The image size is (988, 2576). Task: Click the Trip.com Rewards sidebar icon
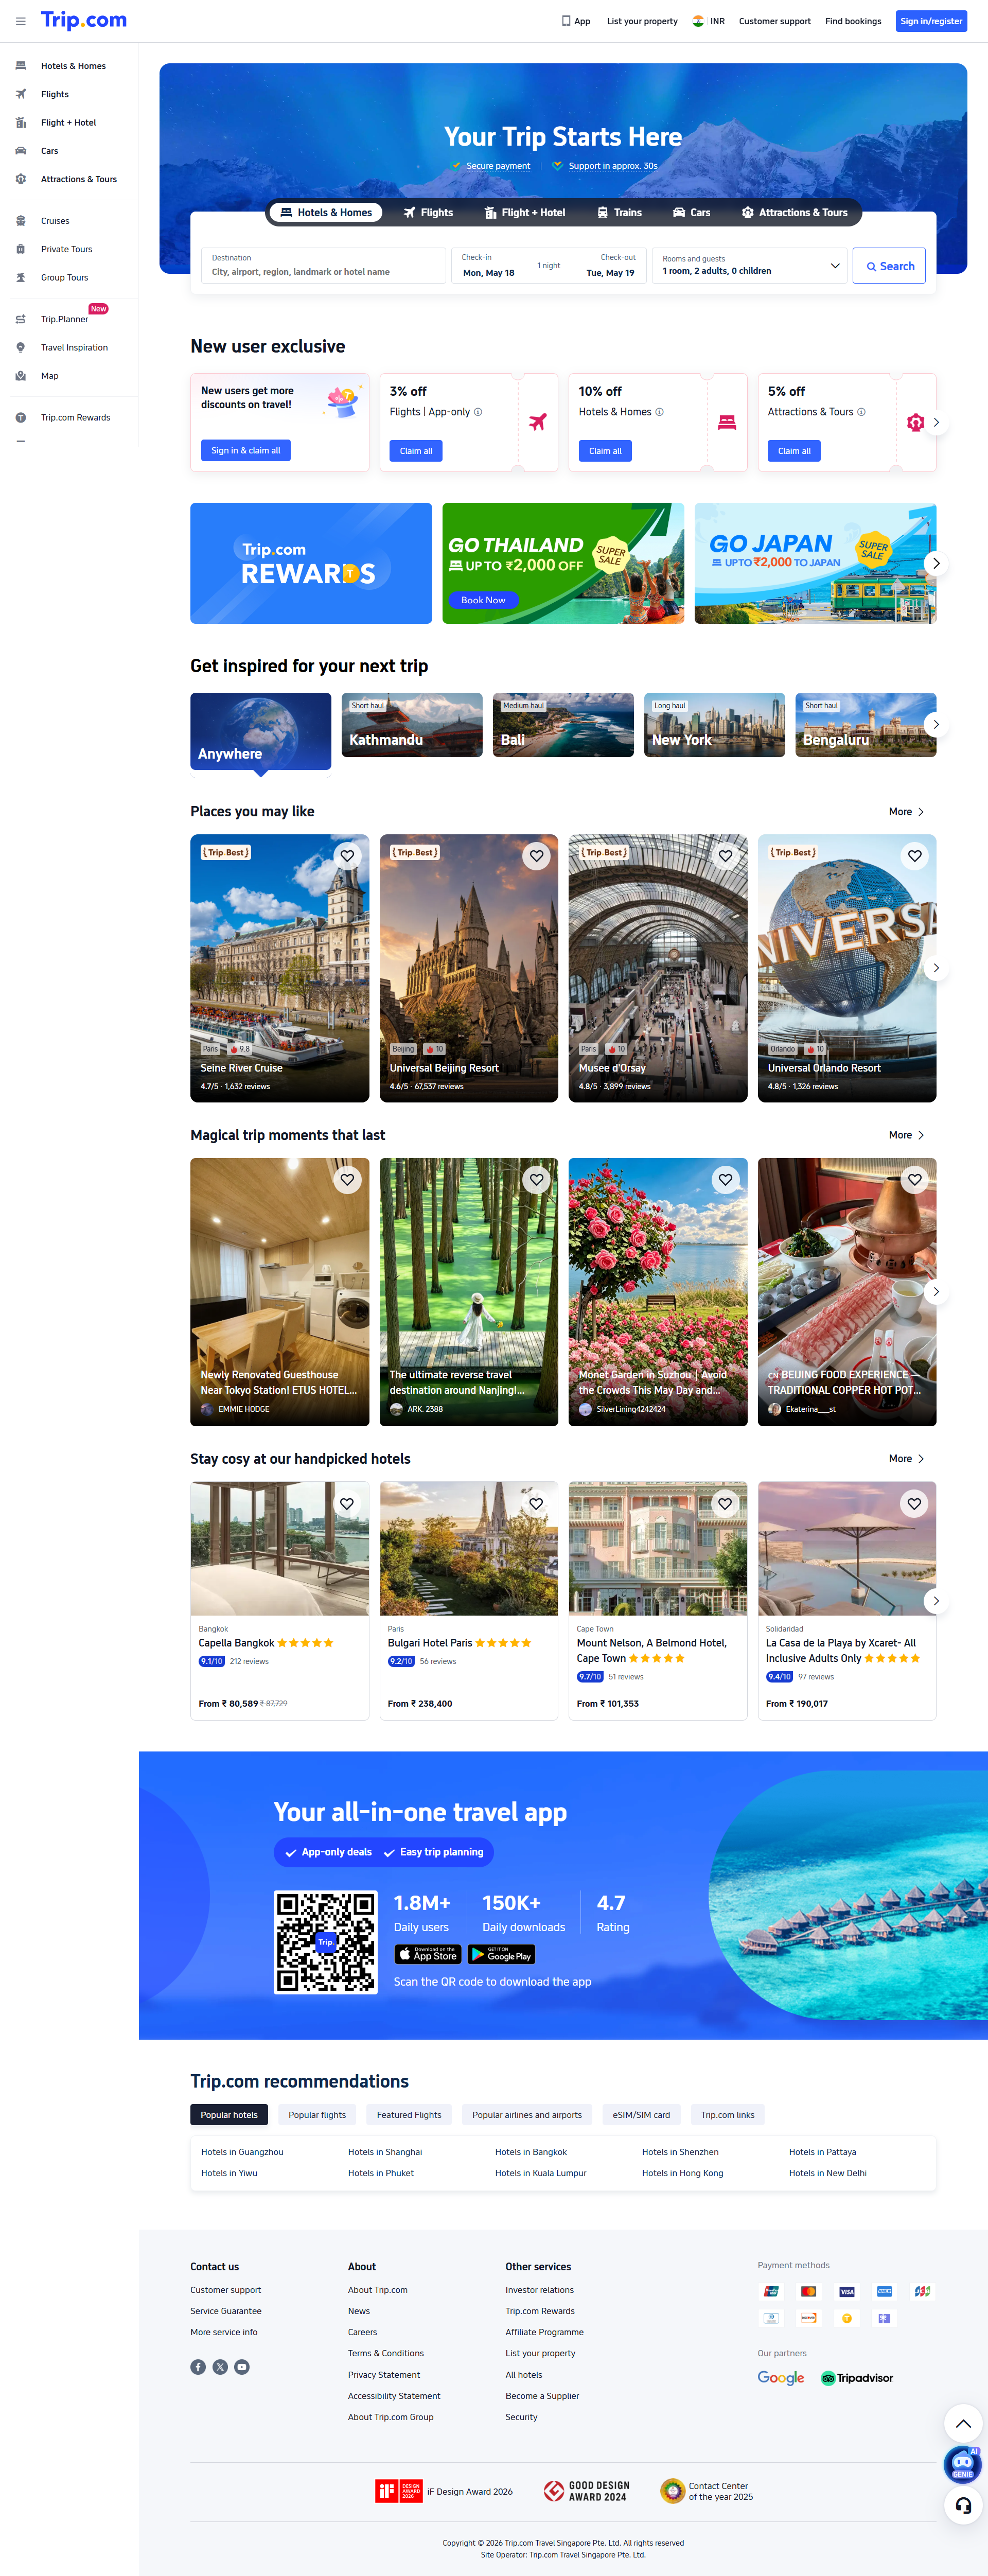[x=21, y=418]
